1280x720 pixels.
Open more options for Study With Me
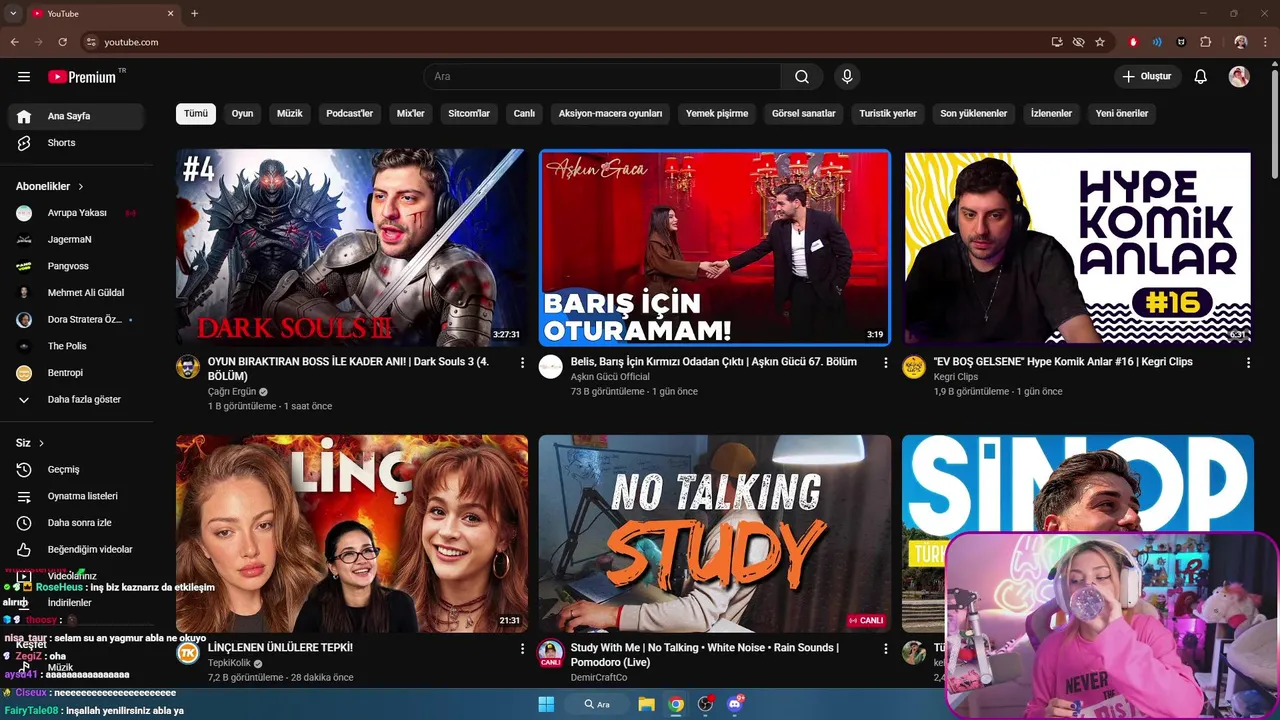tap(885, 649)
